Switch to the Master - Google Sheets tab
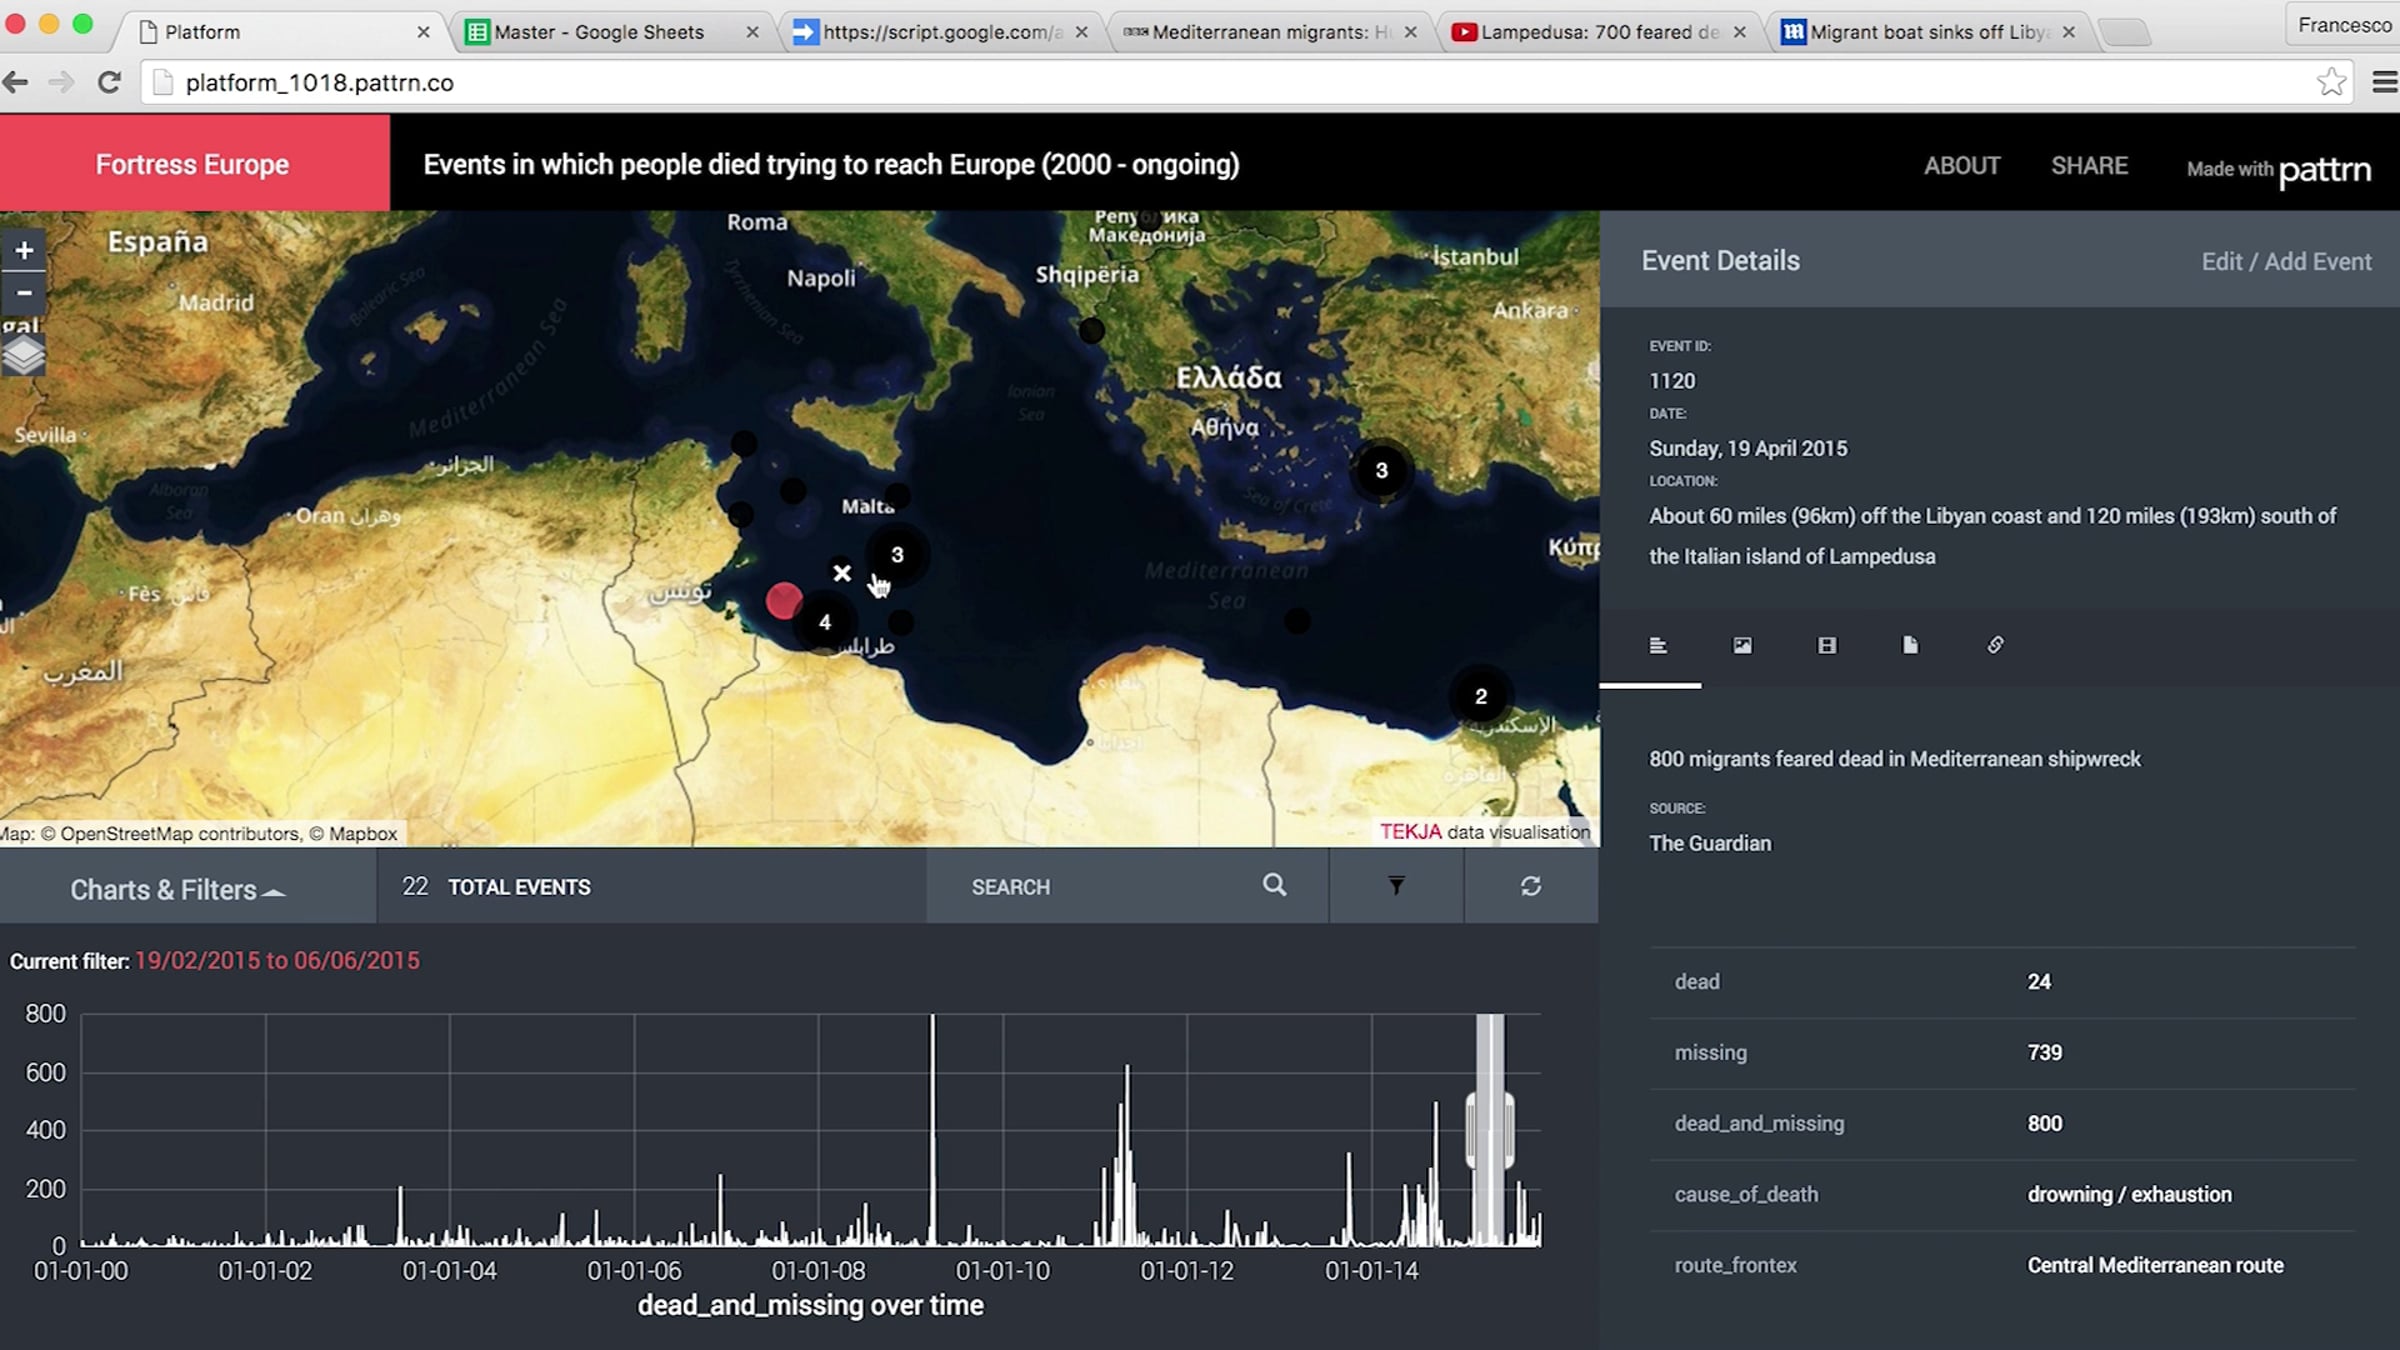 tap(599, 32)
